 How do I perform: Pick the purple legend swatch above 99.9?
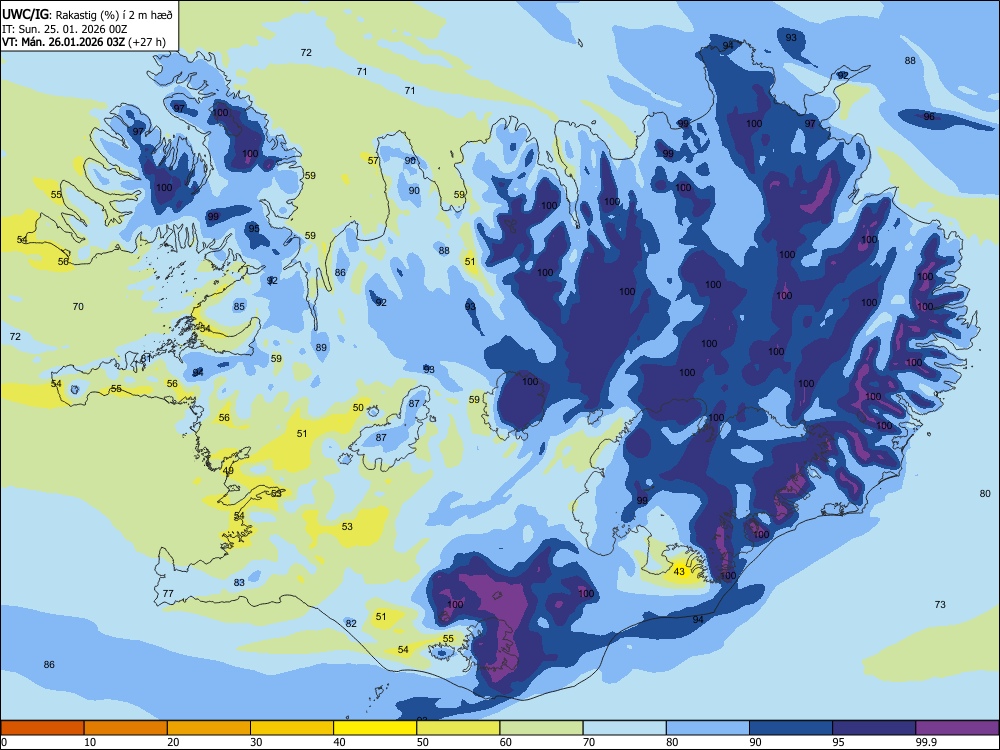tap(957, 728)
